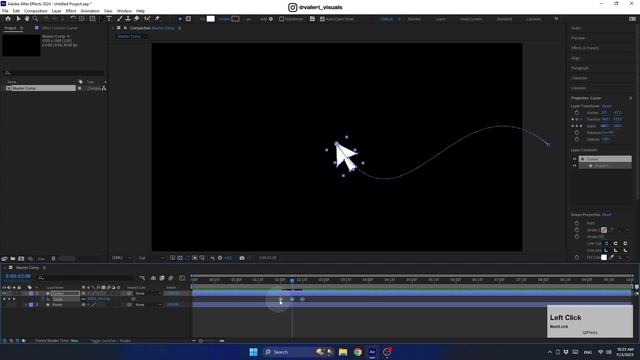Open the Composition menu

tap(36, 11)
